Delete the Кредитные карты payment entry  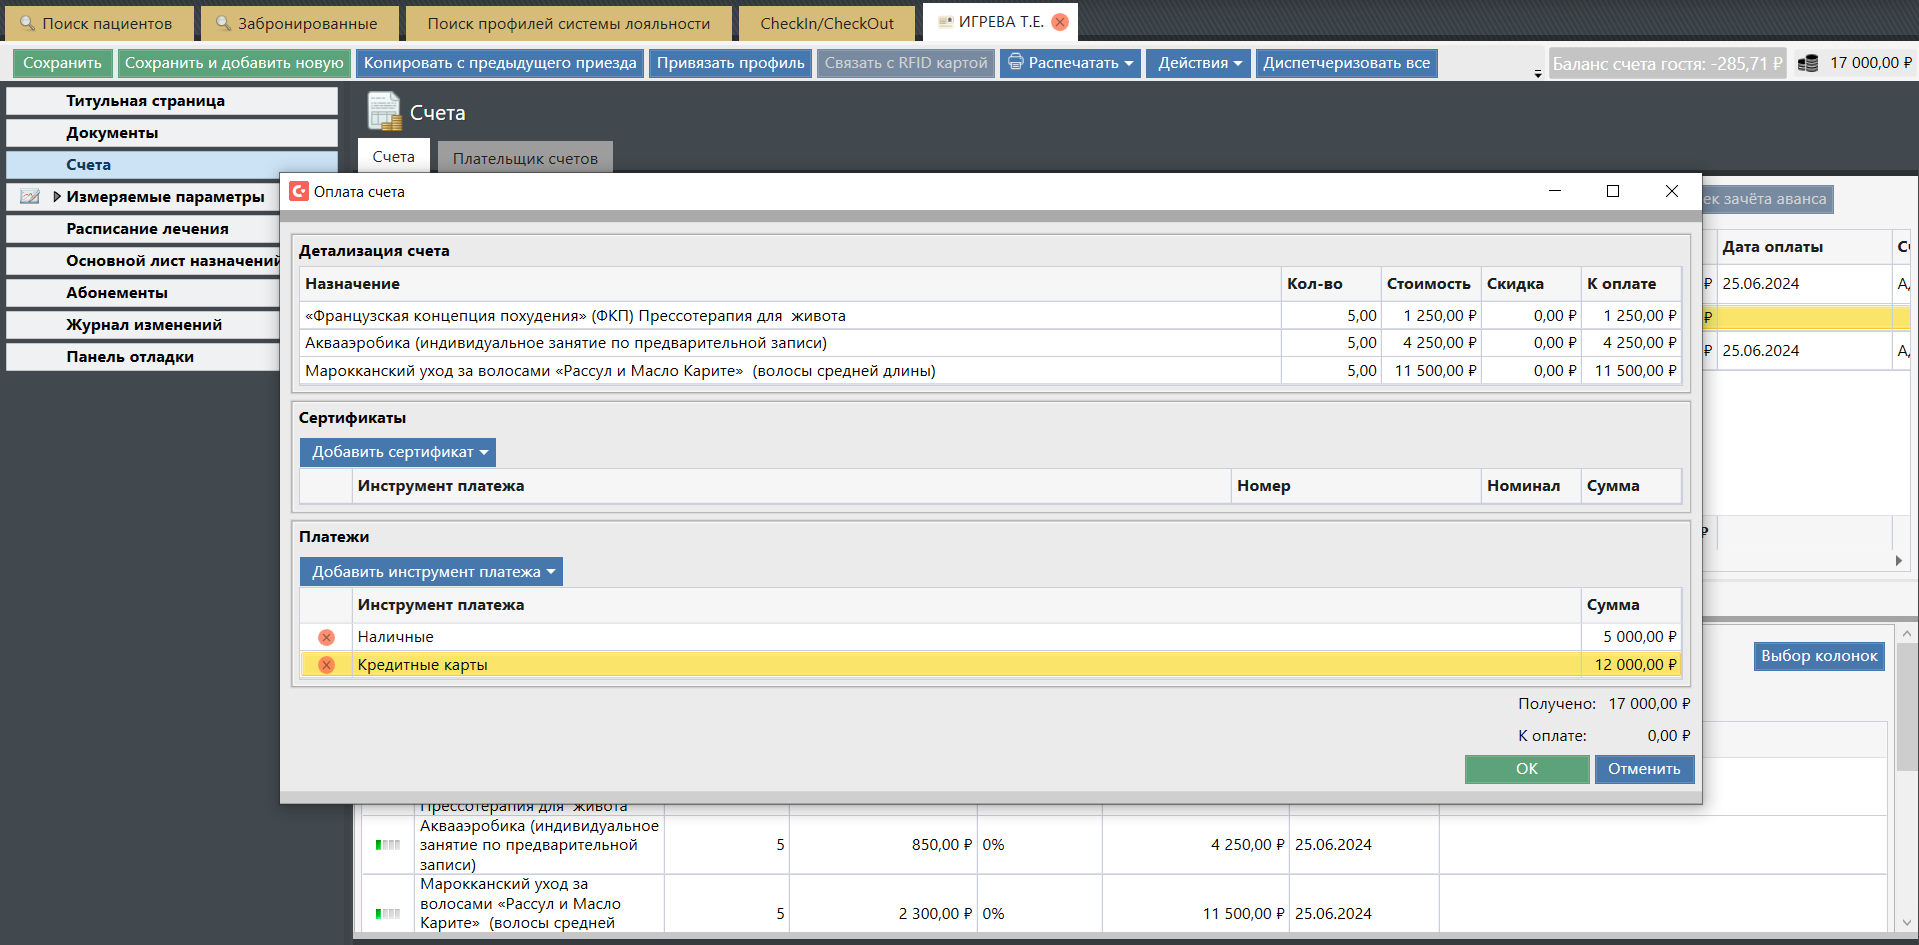tap(326, 665)
